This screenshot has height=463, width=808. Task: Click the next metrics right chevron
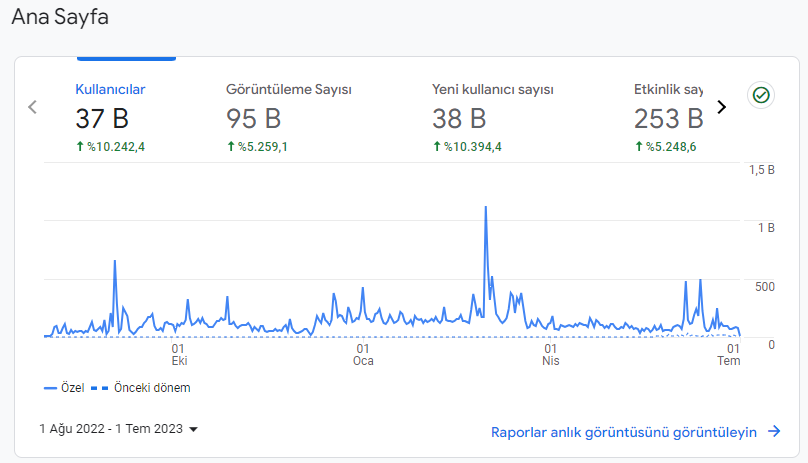tap(721, 107)
